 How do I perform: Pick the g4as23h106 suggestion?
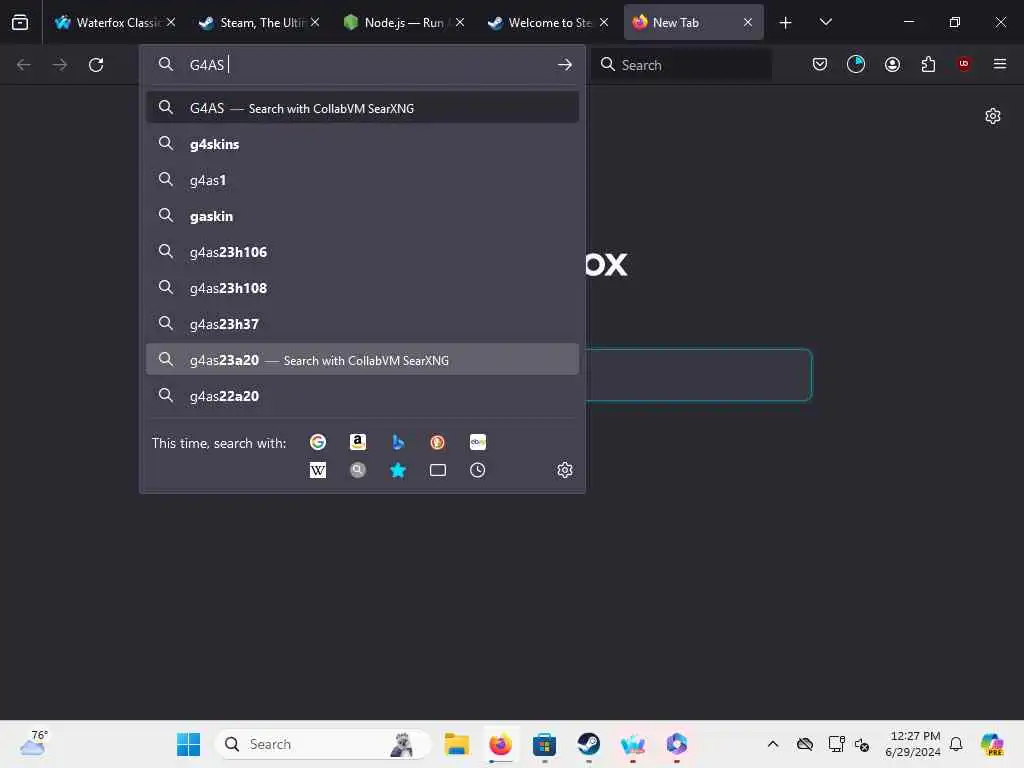tap(362, 251)
